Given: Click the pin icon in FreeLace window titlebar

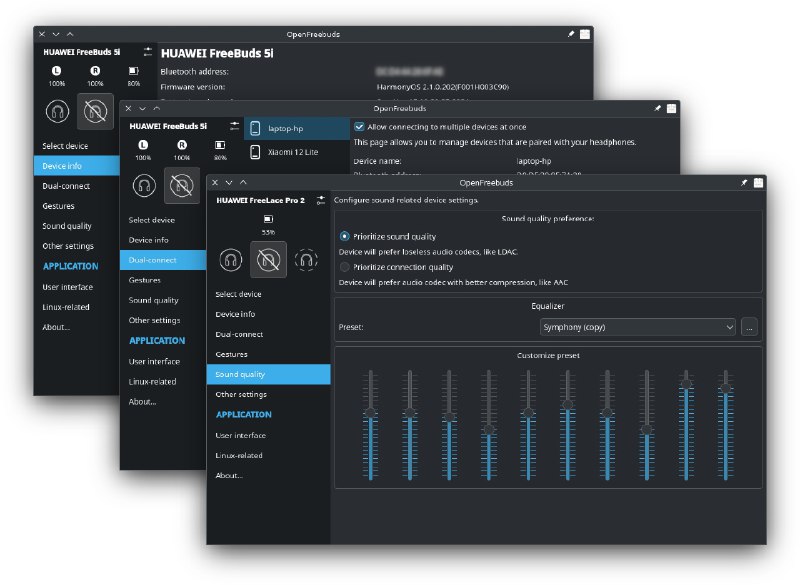Looking at the screenshot, I should coord(744,183).
